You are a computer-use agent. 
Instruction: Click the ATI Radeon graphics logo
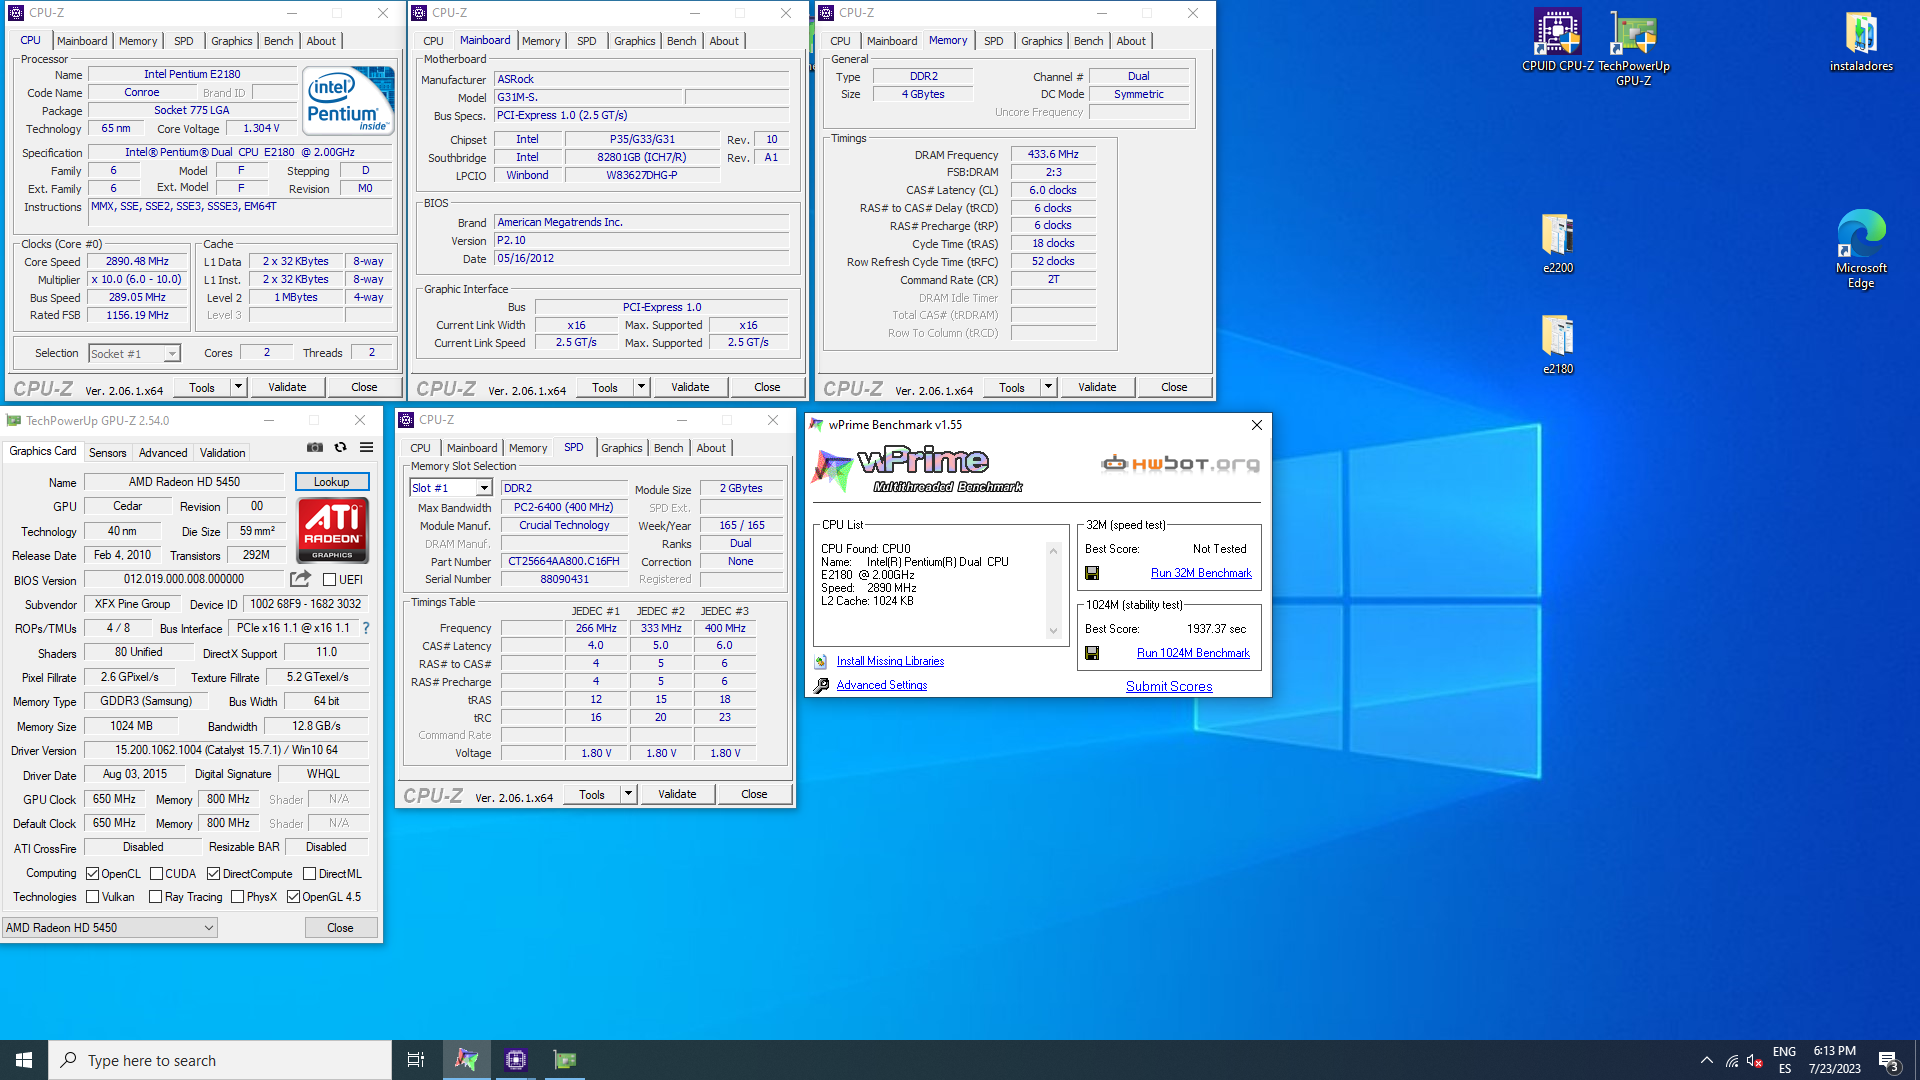pyautogui.click(x=333, y=530)
